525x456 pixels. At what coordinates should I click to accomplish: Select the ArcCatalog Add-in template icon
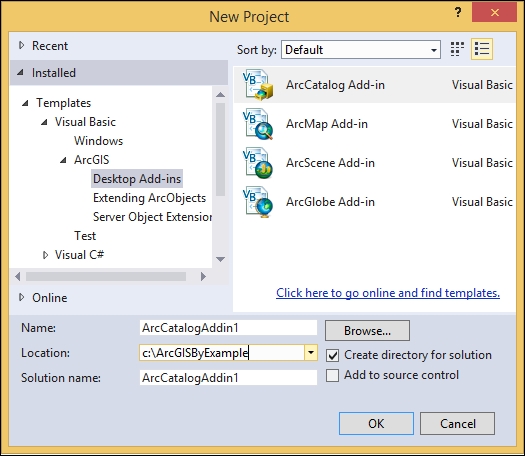(x=258, y=85)
